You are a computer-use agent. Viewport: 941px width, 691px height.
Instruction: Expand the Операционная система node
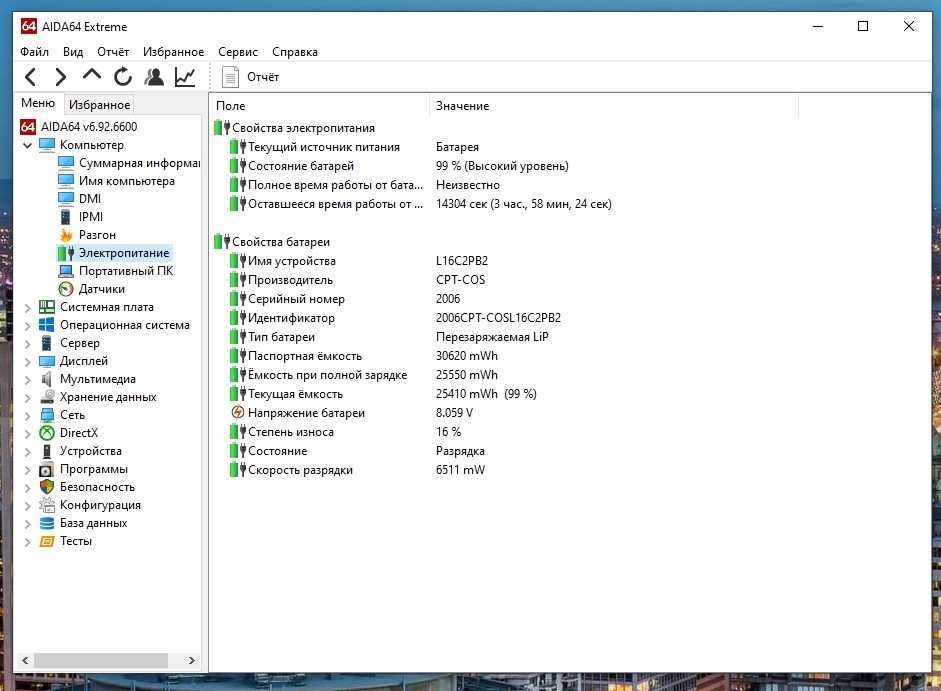click(27, 325)
